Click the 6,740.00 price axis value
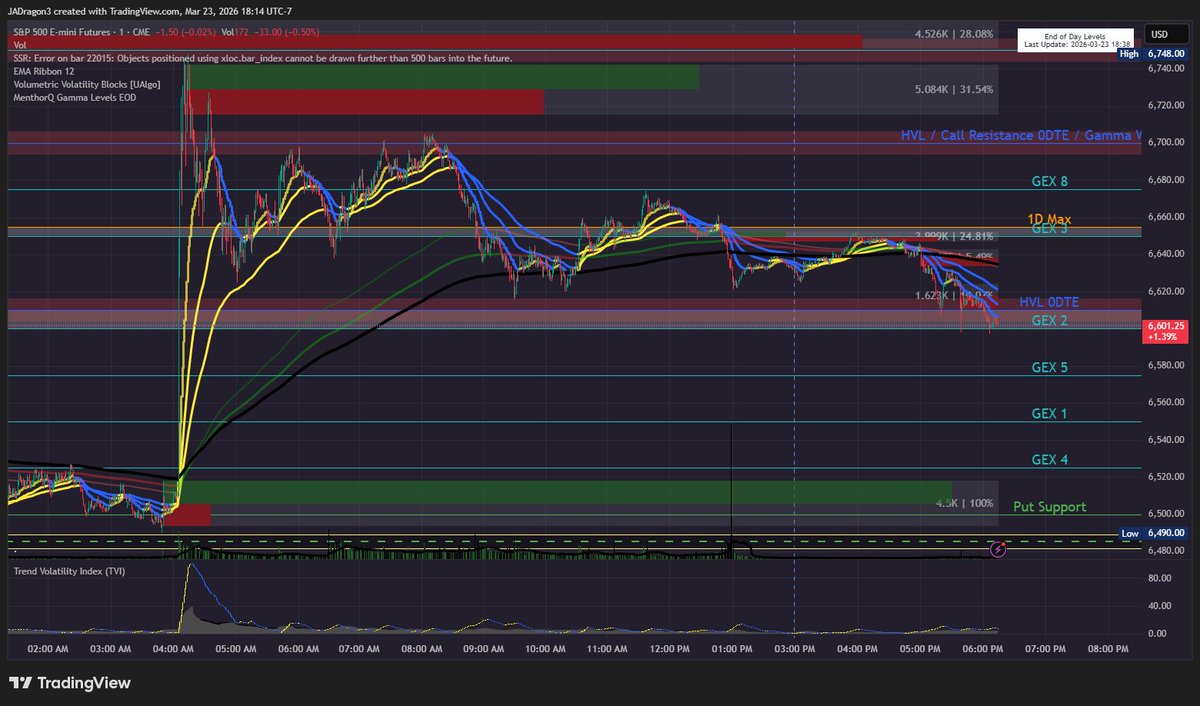The height and width of the screenshot is (706, 1200). pos(1166,68)
